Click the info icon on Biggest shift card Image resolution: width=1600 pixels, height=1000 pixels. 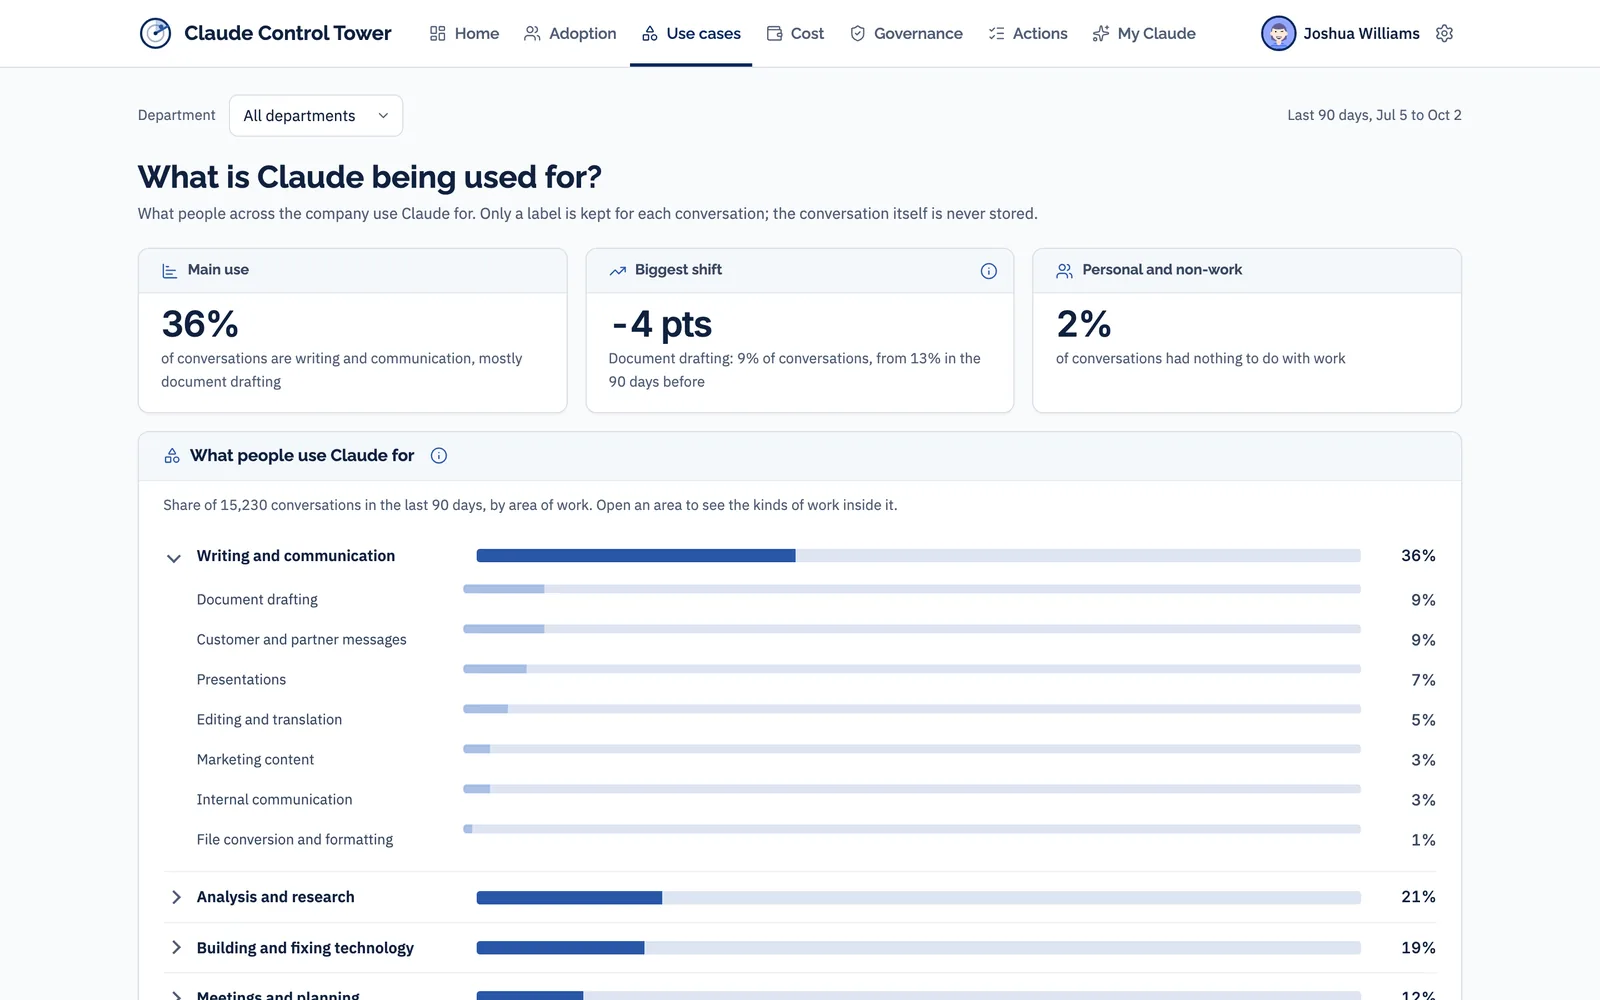[989, 271]
